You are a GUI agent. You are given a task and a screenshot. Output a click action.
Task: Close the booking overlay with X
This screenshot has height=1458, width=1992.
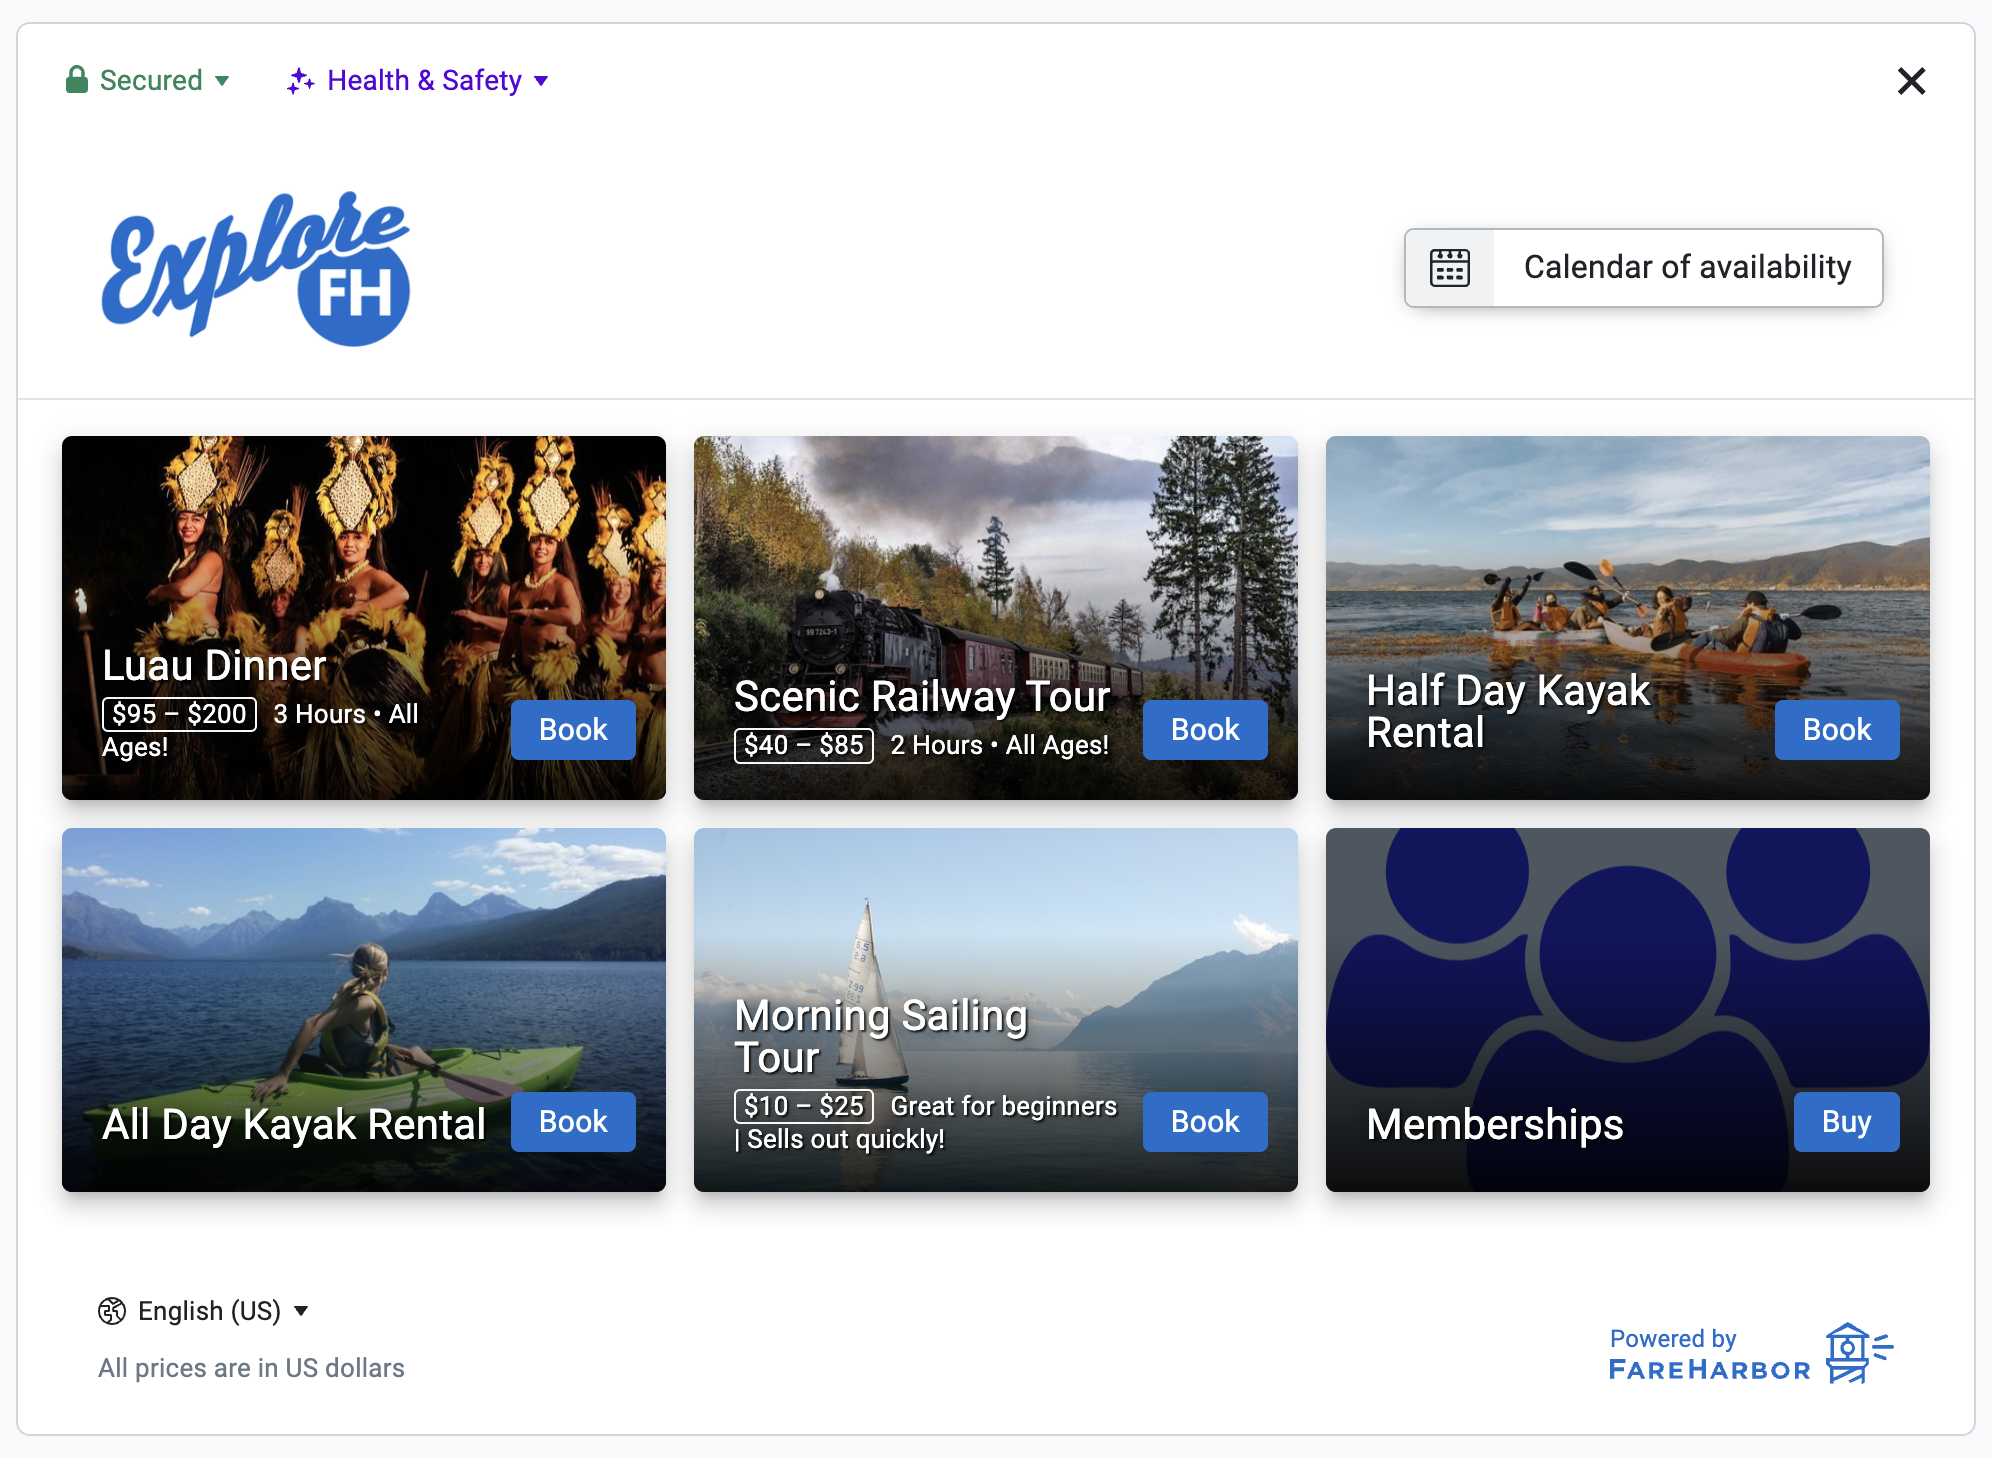click(1911, 81)
